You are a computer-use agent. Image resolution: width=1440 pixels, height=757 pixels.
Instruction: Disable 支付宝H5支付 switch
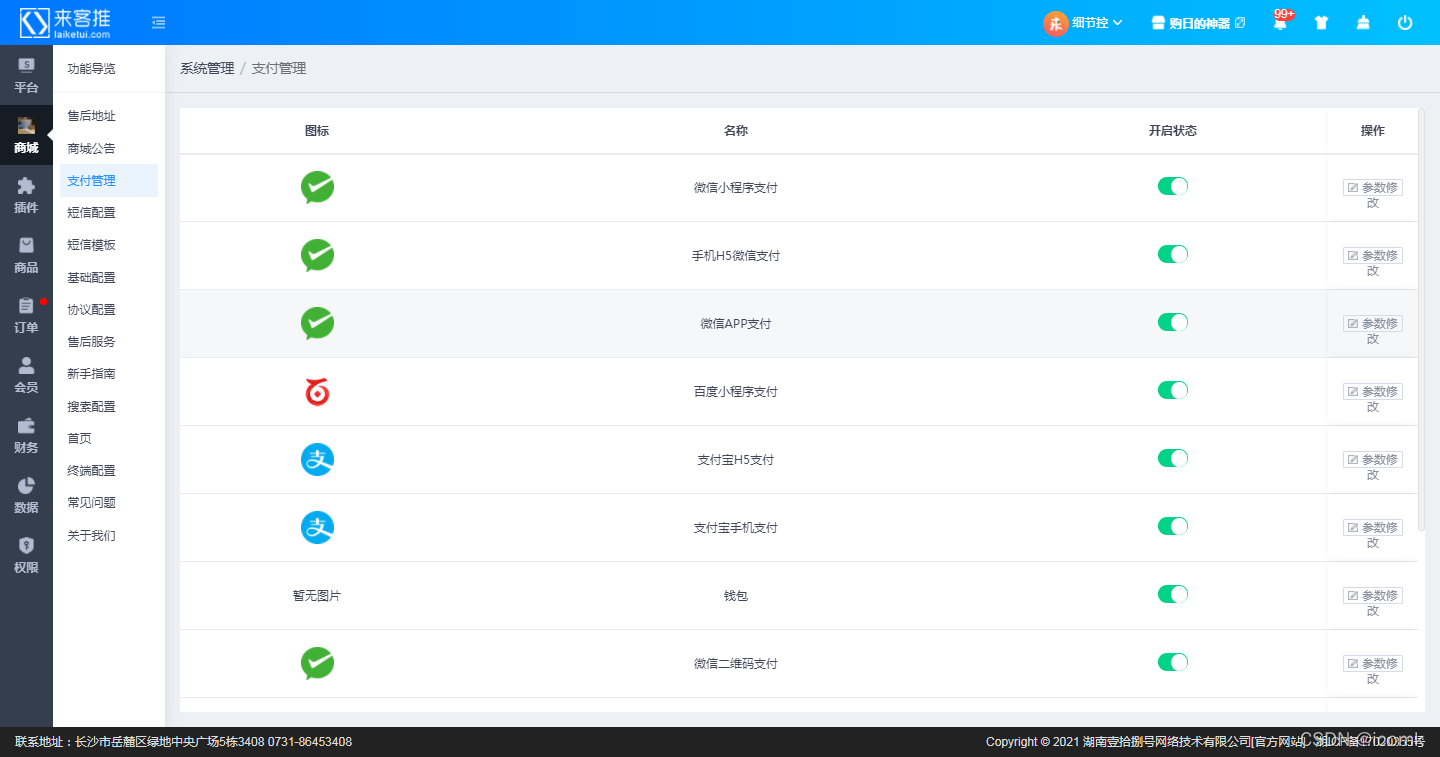click(x=1173, y=458)
